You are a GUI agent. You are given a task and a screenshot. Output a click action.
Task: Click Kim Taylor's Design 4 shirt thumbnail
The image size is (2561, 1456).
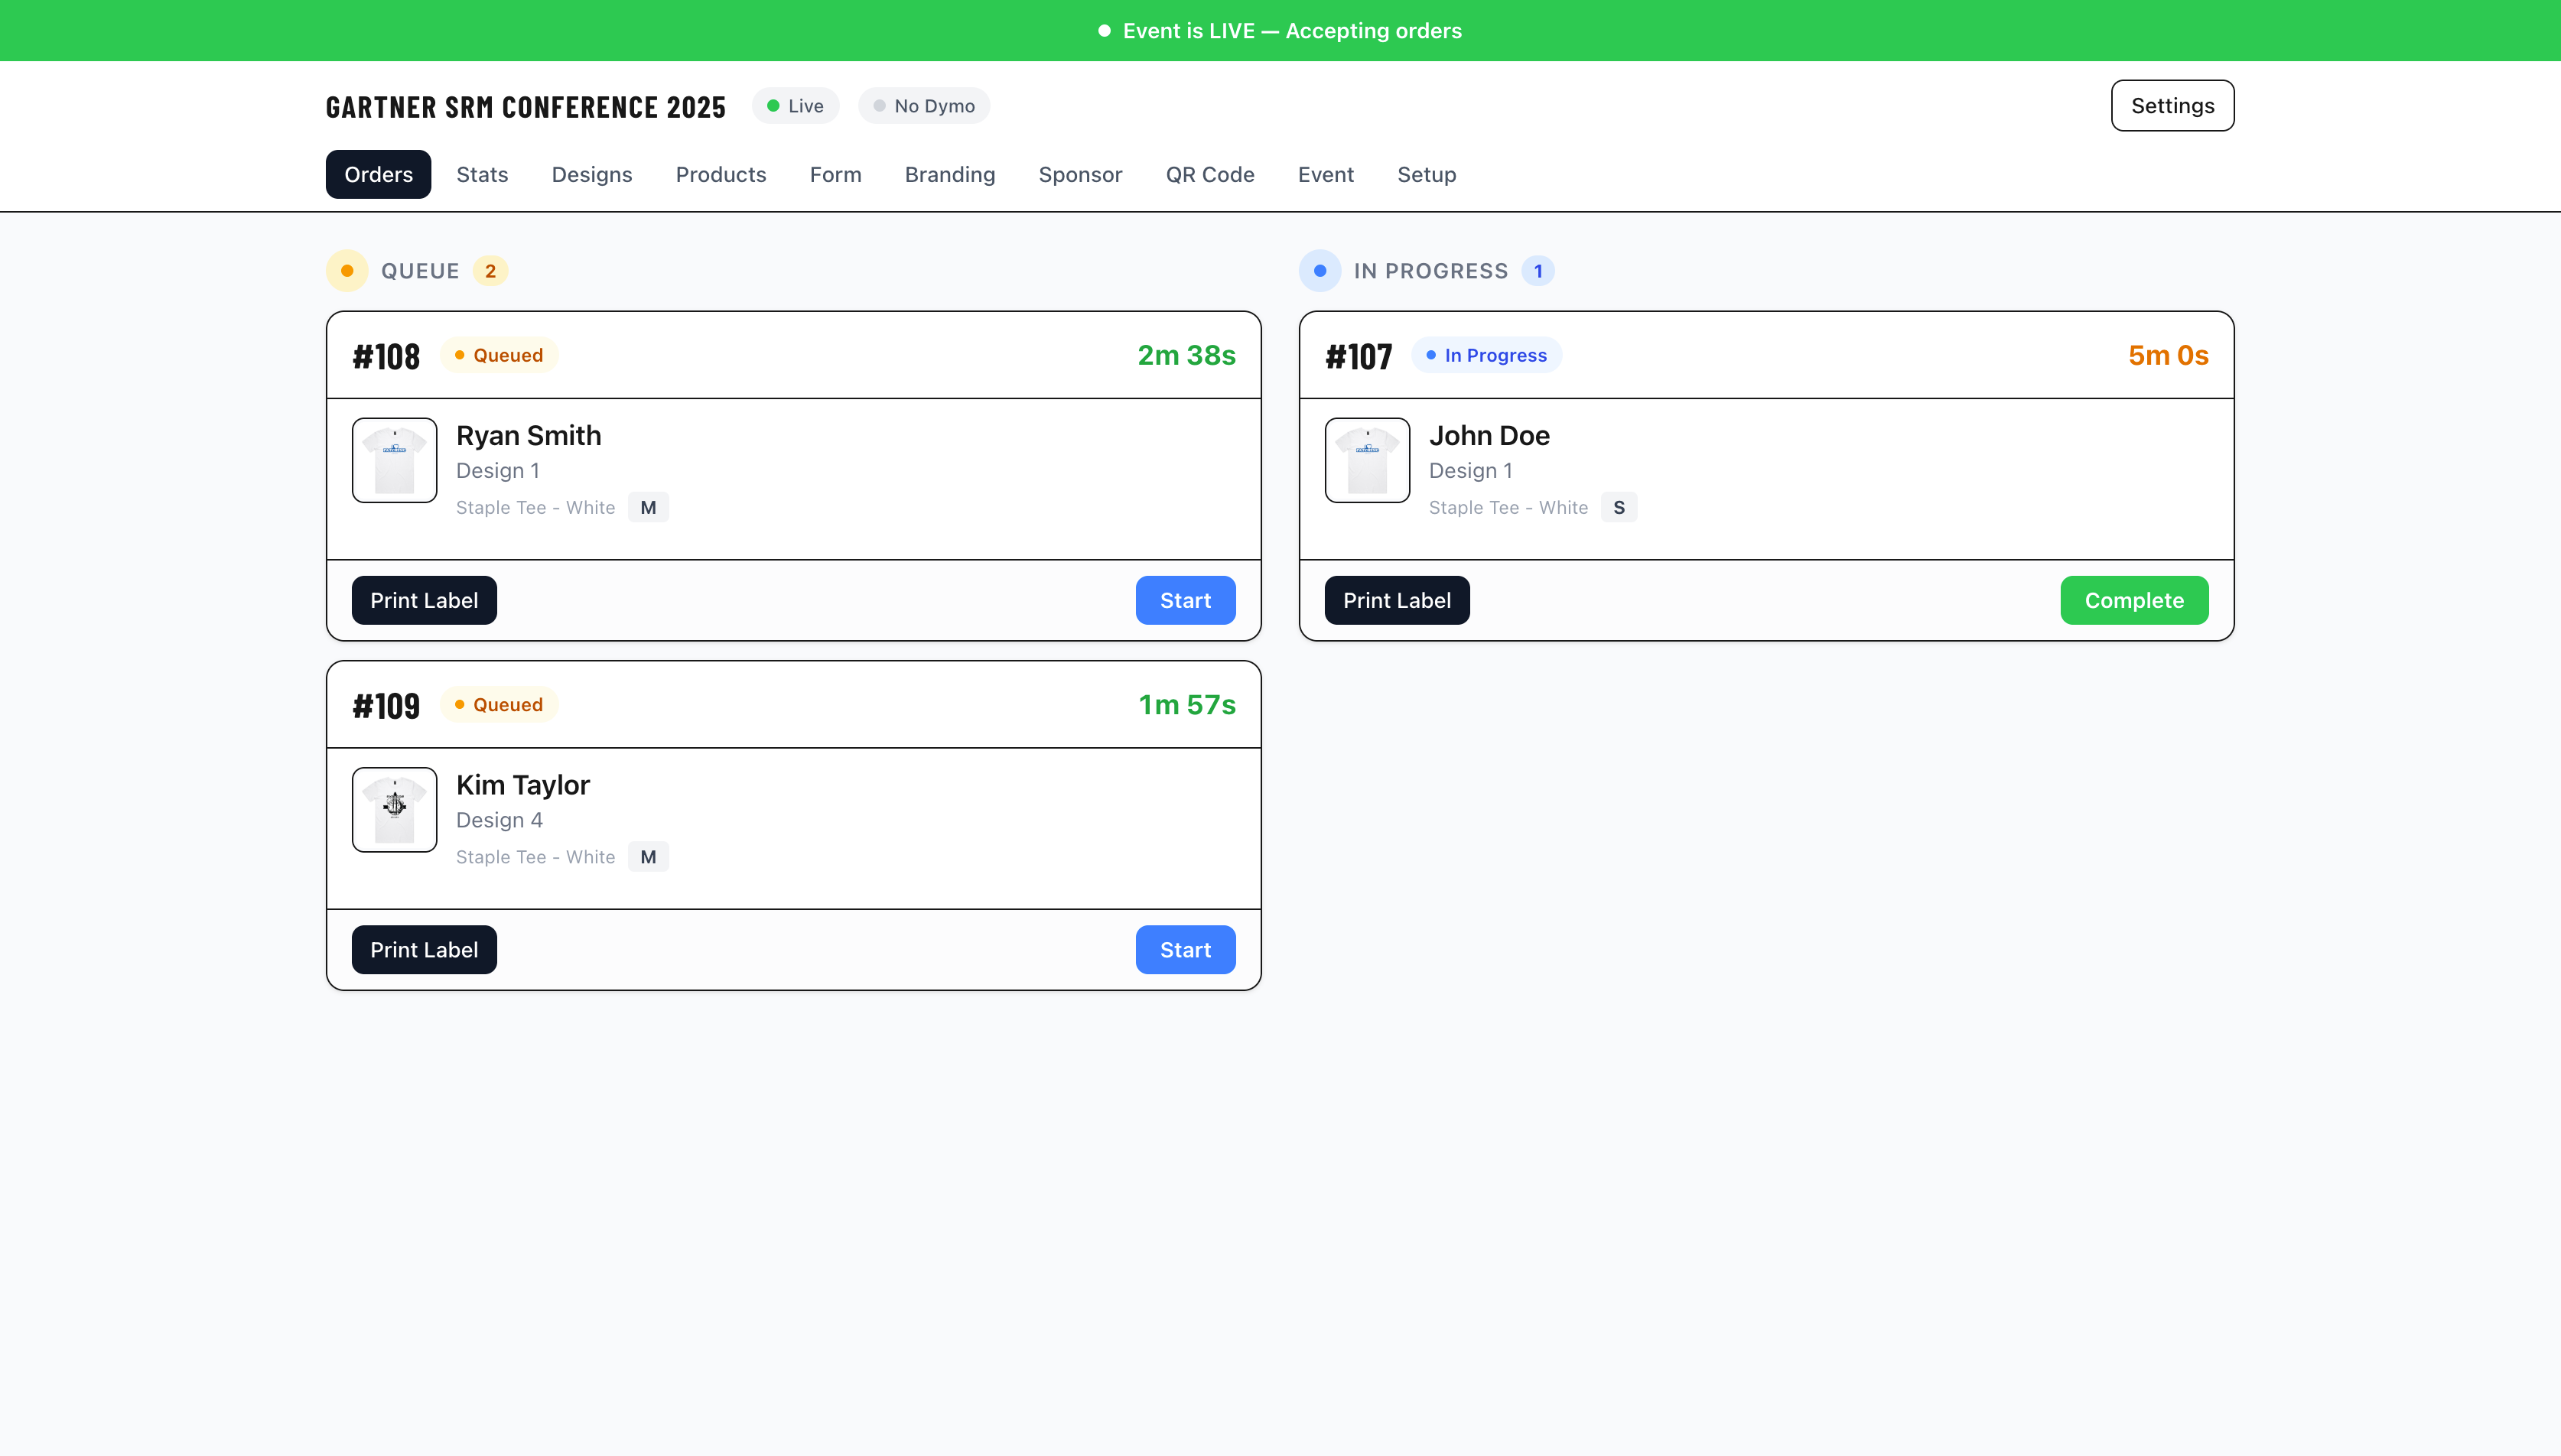pyautogui.click(x=394, y=809)
